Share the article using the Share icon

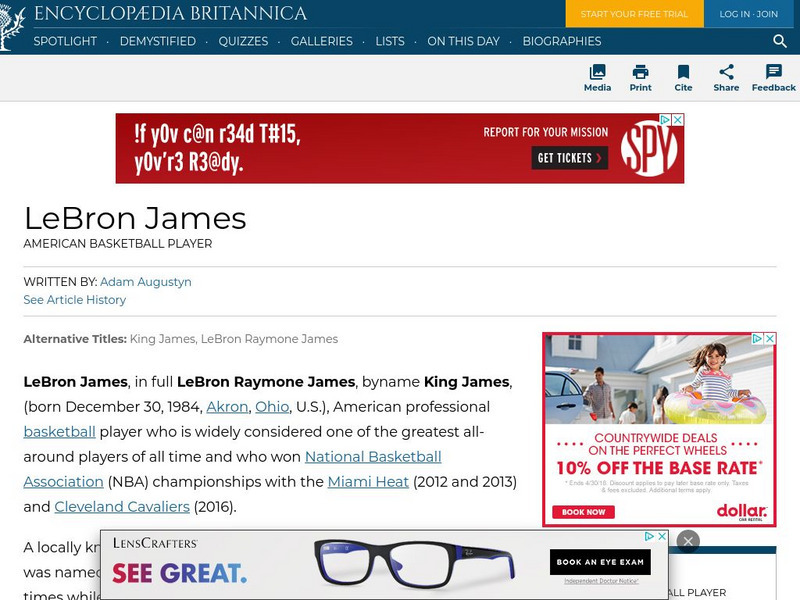727,79
